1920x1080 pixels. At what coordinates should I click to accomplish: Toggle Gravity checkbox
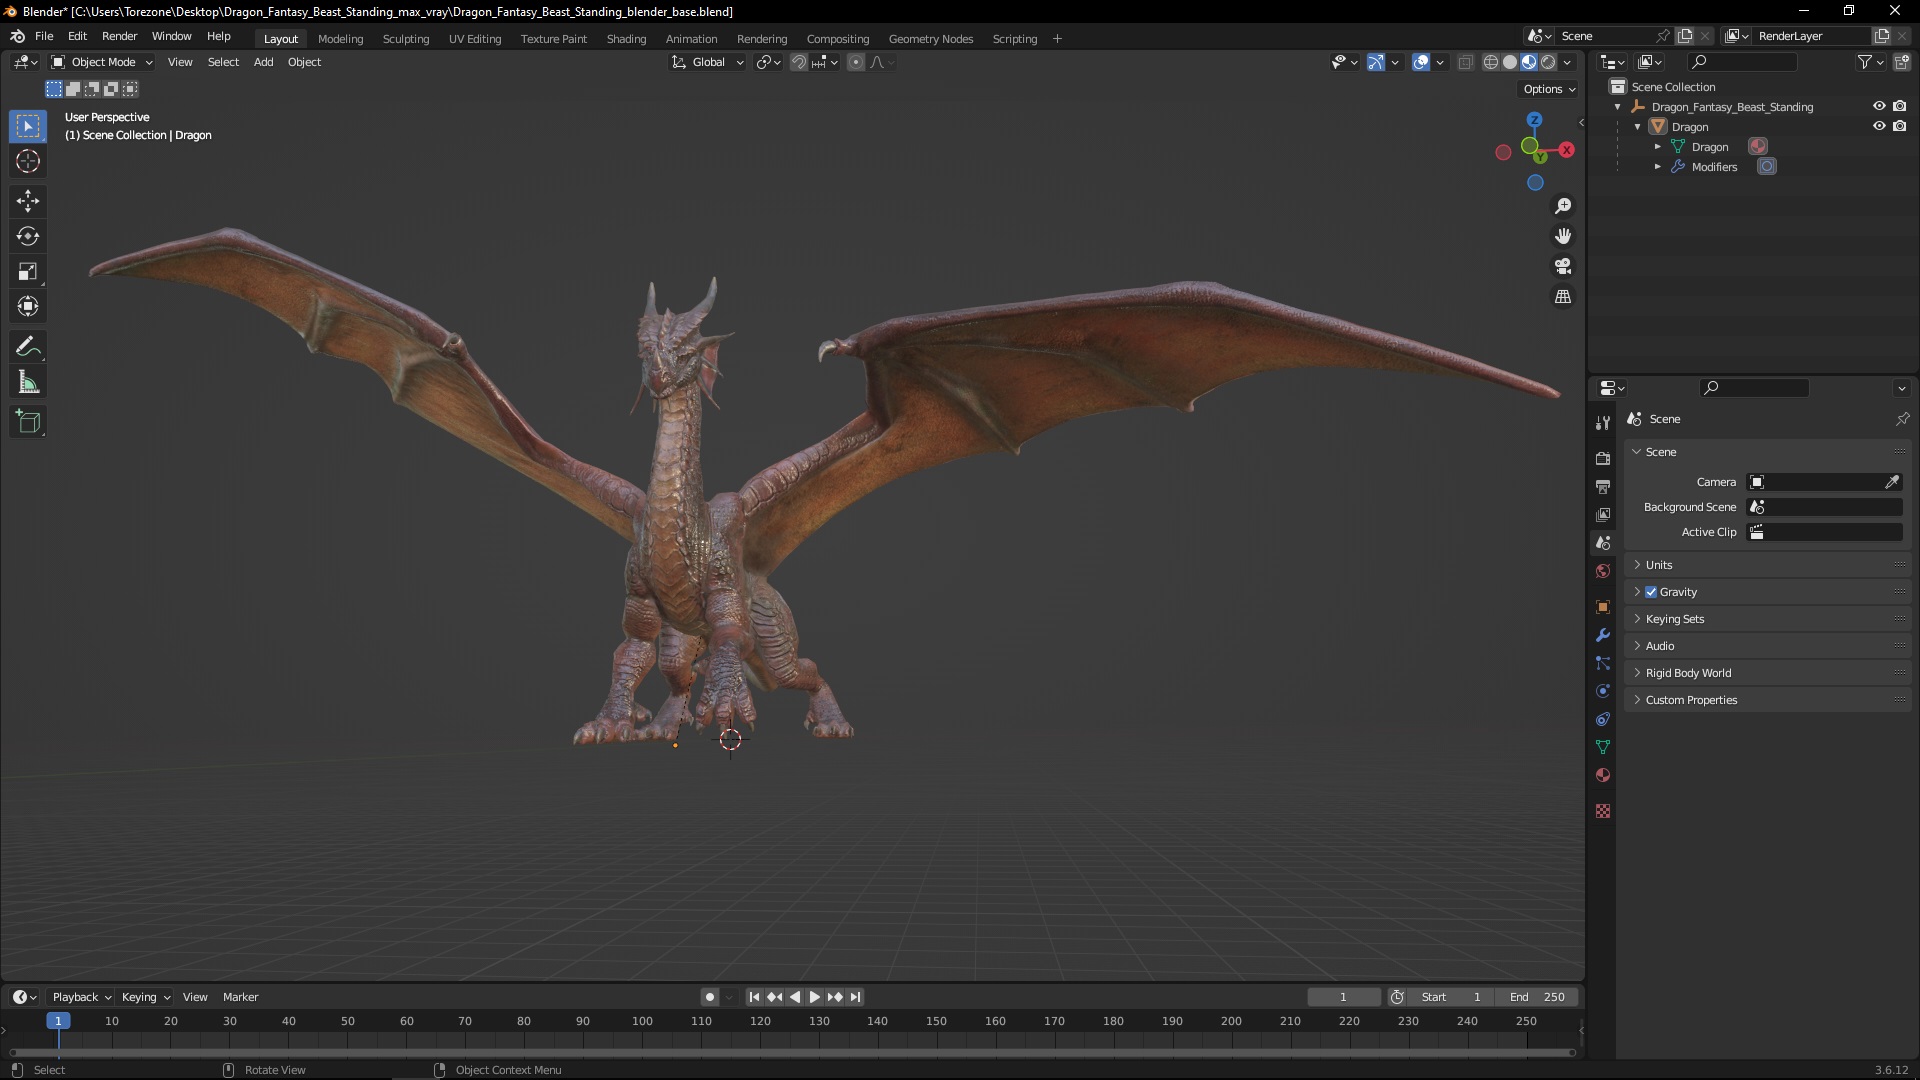[1651, 592]
